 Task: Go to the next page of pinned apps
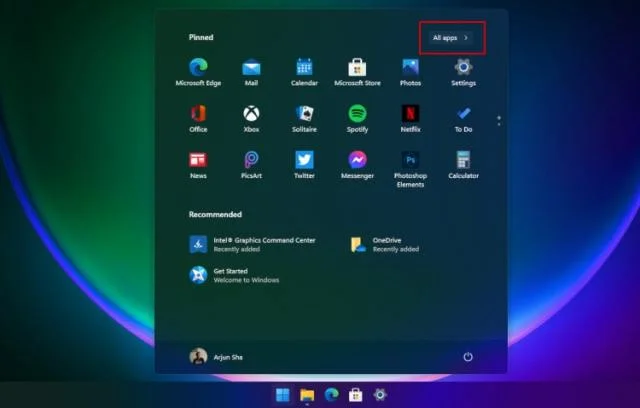click(499, 124)
